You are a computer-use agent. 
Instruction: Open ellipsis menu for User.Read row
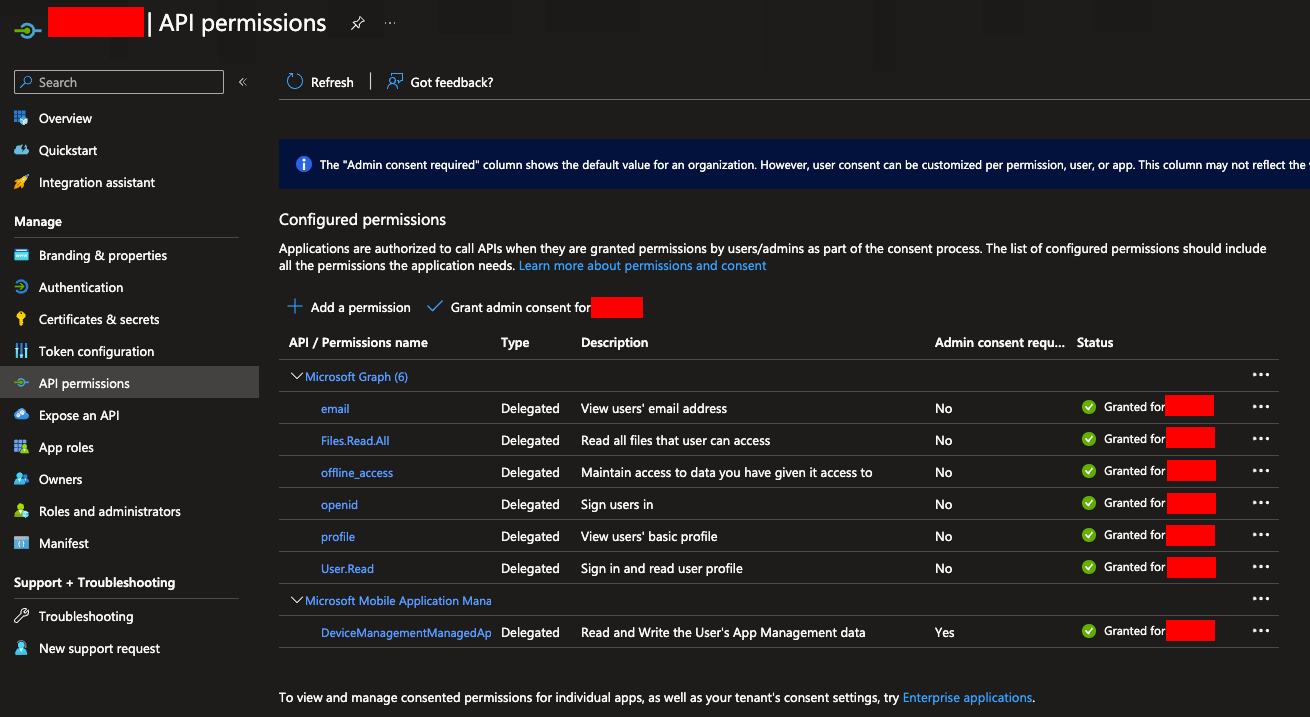click(x=1261, y=567)
